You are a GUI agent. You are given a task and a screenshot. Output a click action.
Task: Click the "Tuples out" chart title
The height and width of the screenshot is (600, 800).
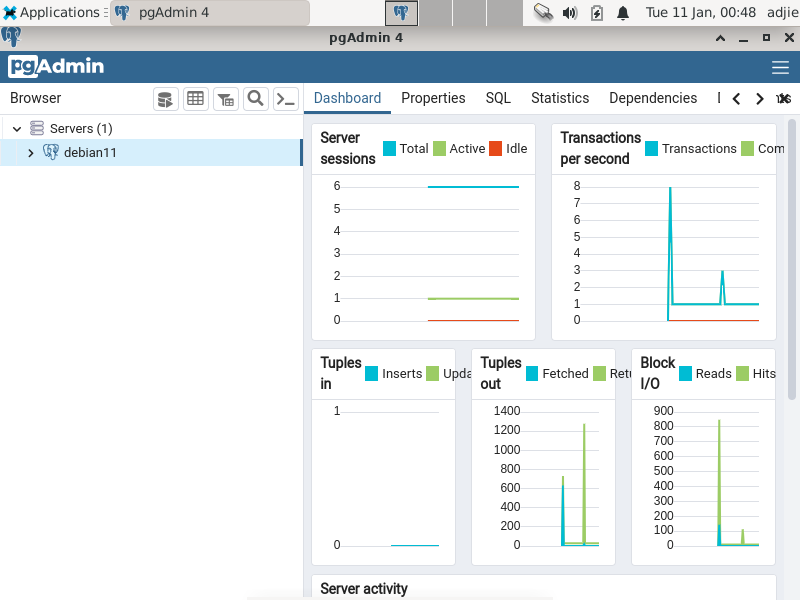click(501, 373)
